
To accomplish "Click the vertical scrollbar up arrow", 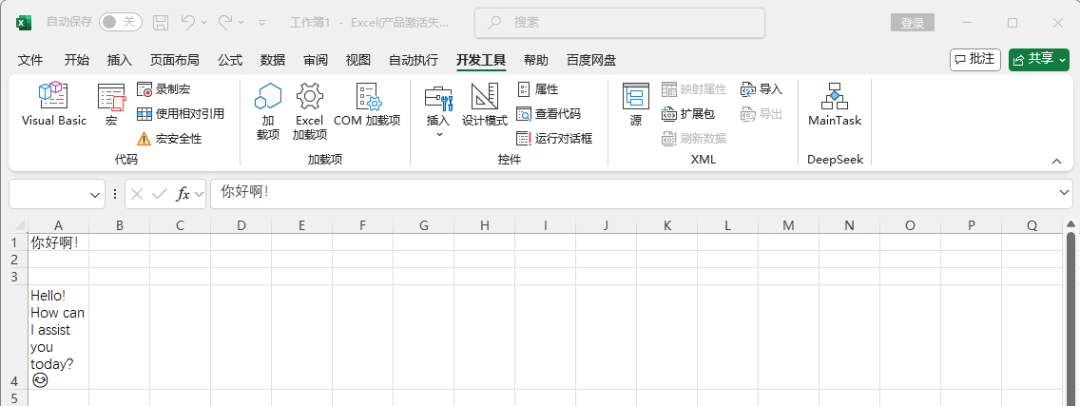I will point(1070,225).
